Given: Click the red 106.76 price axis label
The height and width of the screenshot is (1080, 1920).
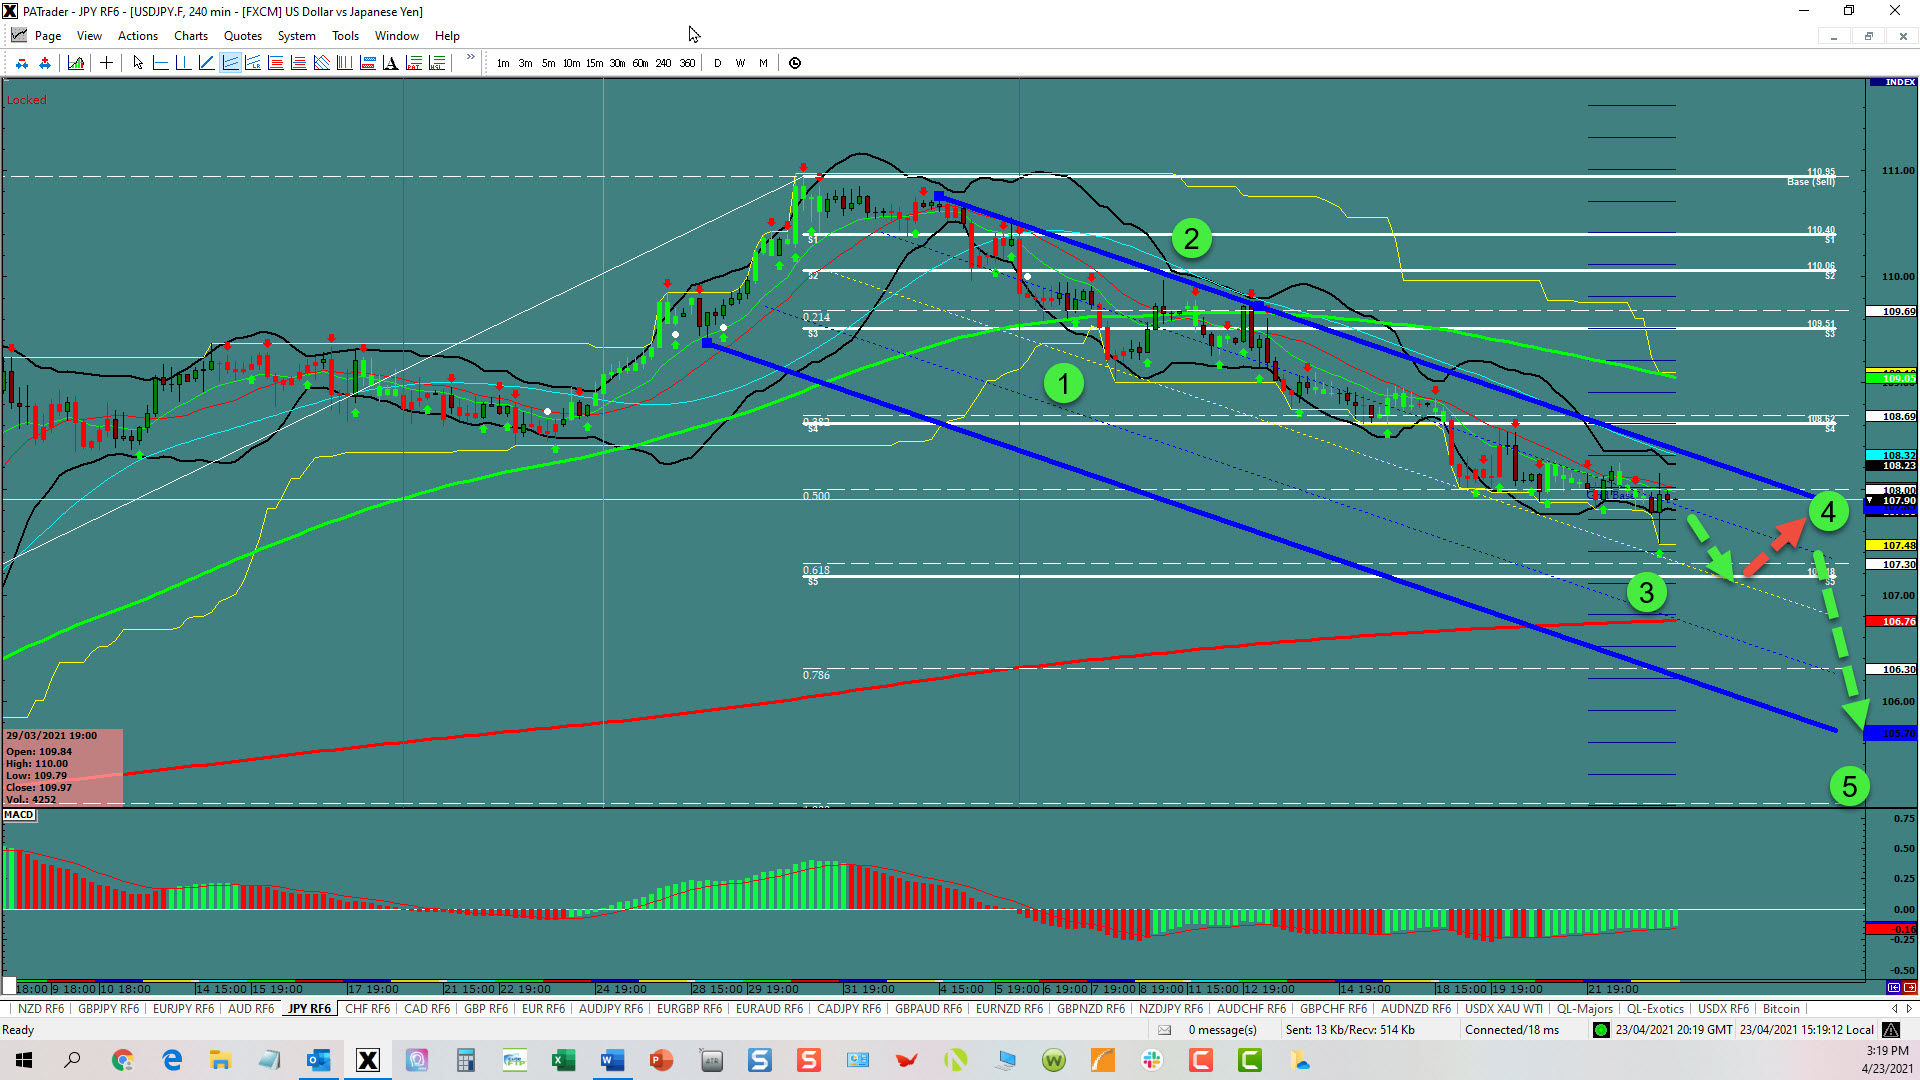Looking at the screenshot, I should [x=1892, y=621].
